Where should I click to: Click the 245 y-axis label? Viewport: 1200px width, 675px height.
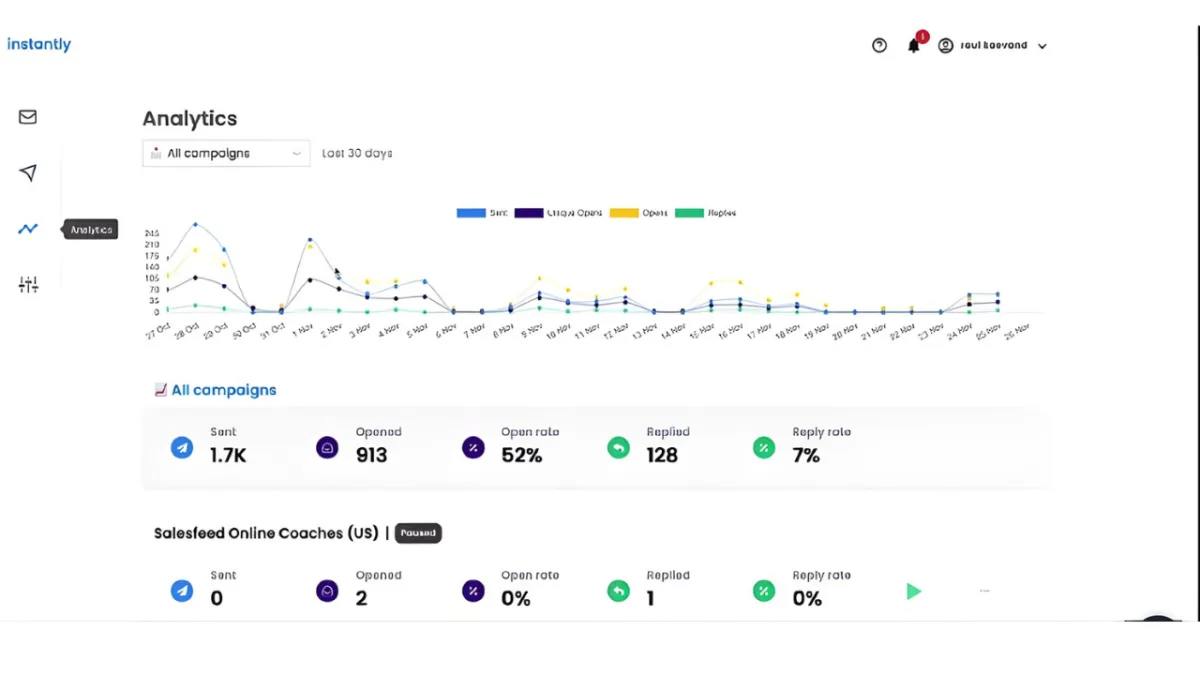(152, 233)
